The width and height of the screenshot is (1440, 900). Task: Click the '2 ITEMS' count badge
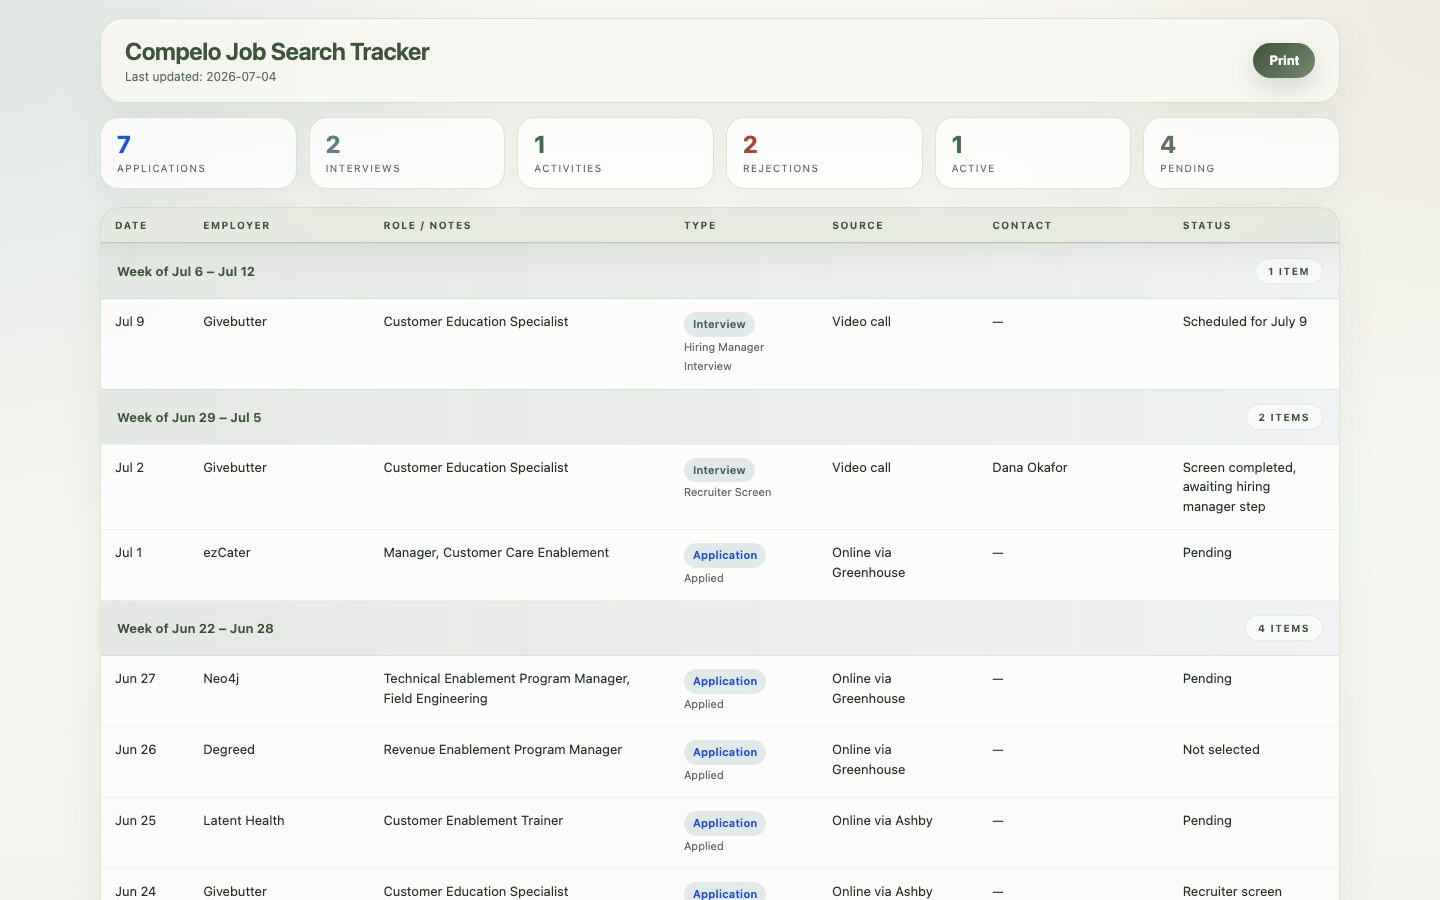pyautogui.click(x=1284, y=418)
